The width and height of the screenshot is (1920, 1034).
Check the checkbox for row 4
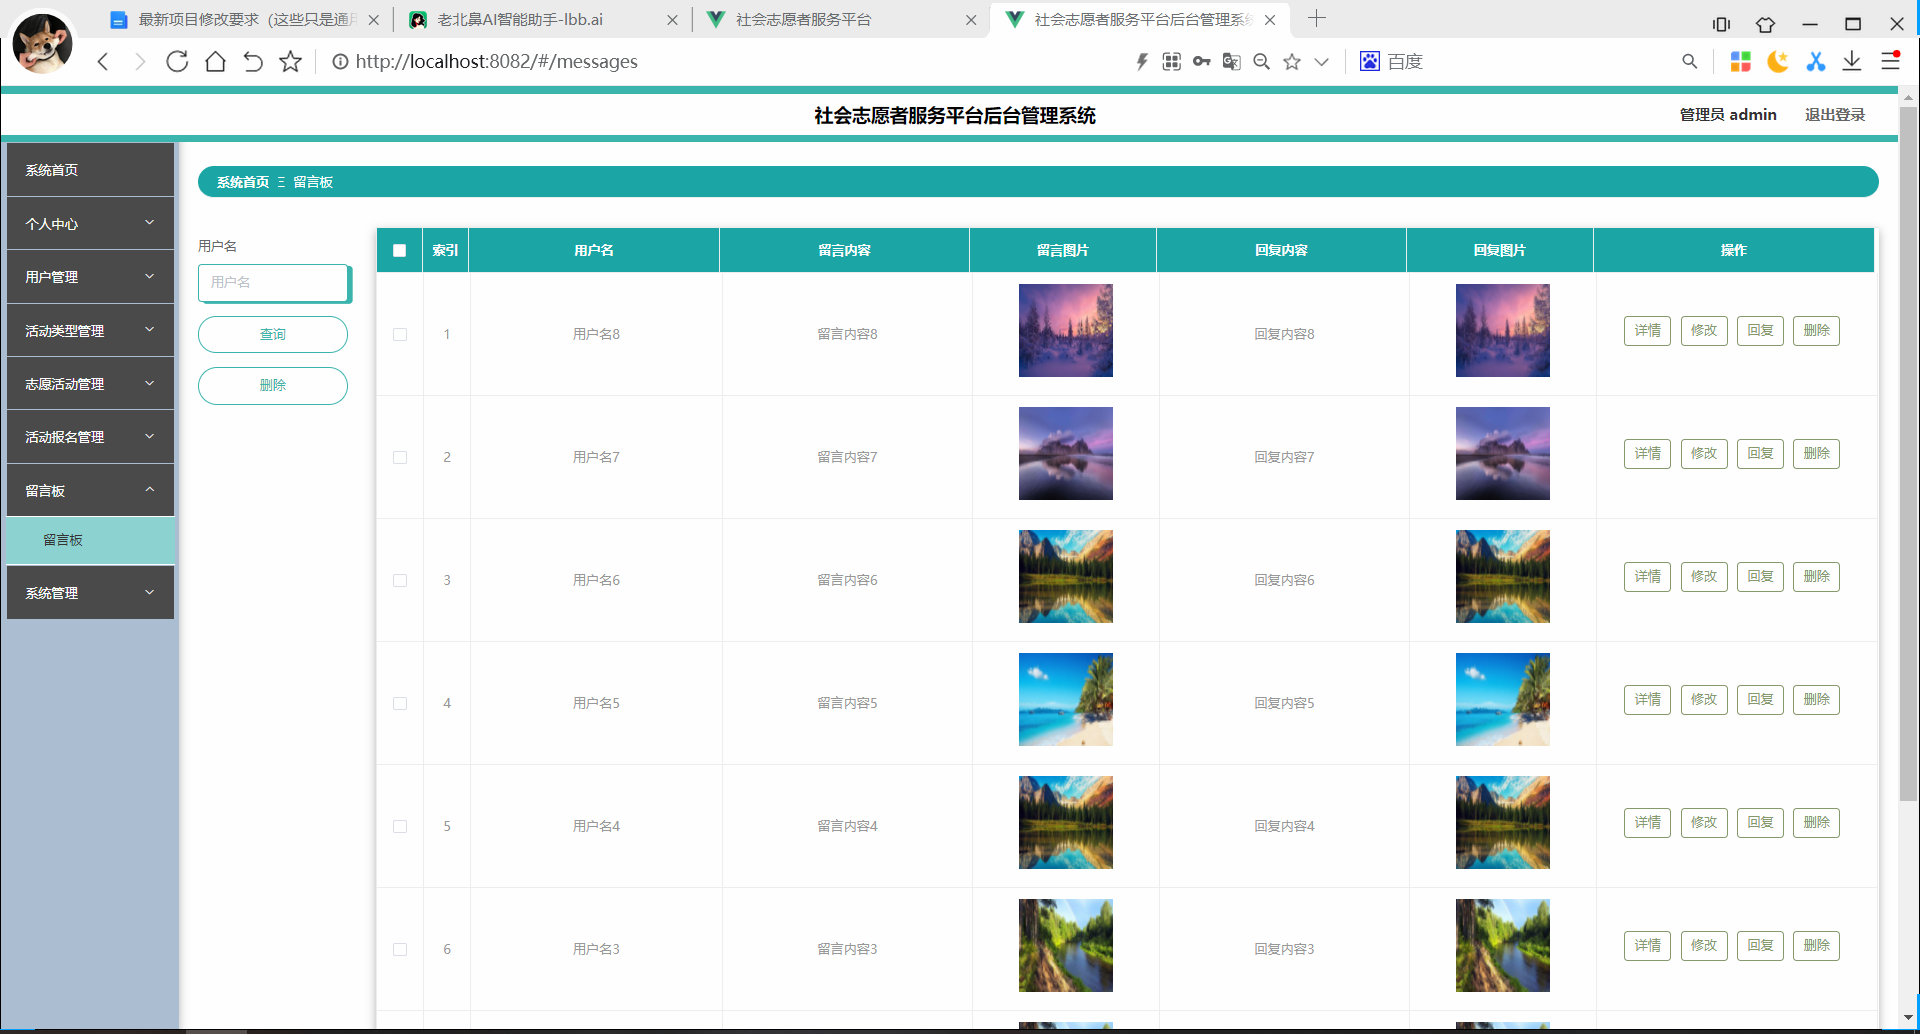pyautogui.click(x=400, y=703)
